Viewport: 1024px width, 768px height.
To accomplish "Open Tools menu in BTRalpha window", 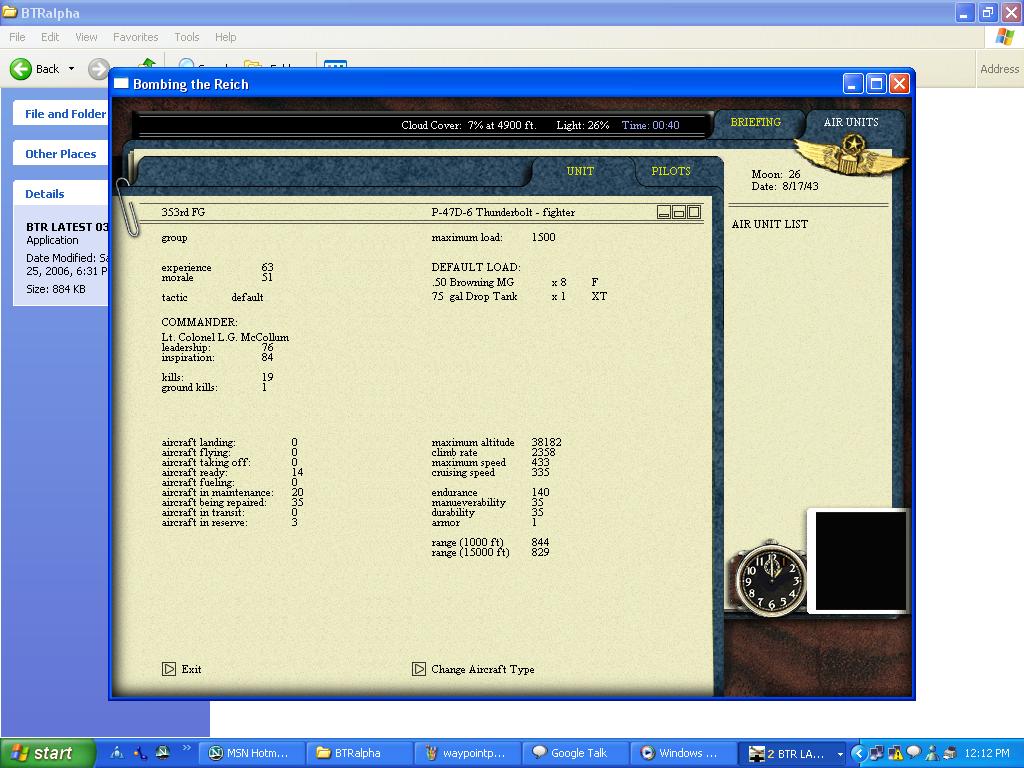I will point(187,37).
